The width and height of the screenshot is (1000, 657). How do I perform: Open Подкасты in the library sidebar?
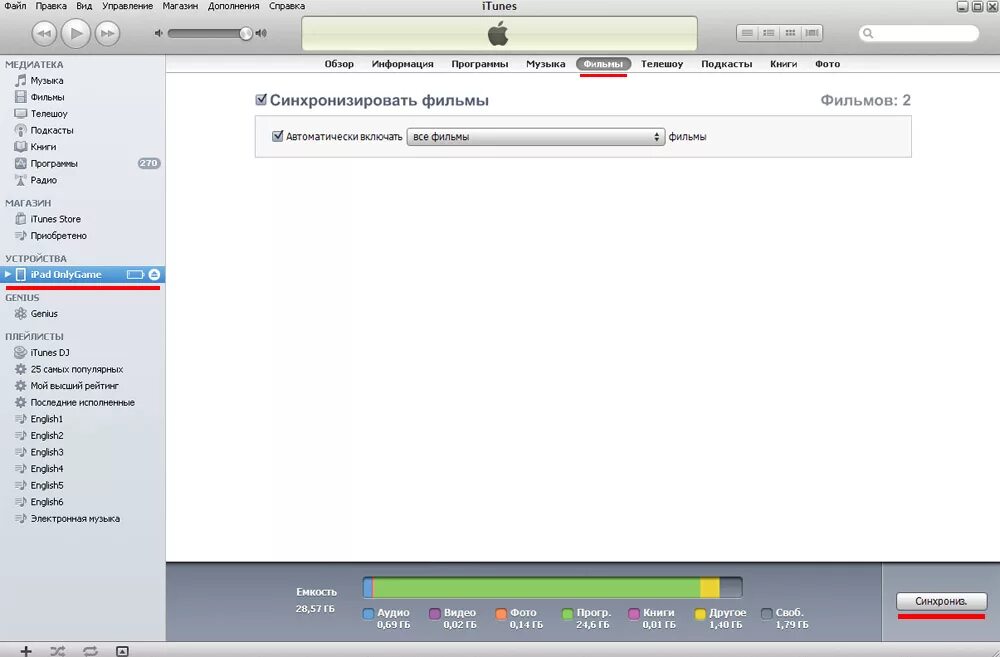coord(83,130)
